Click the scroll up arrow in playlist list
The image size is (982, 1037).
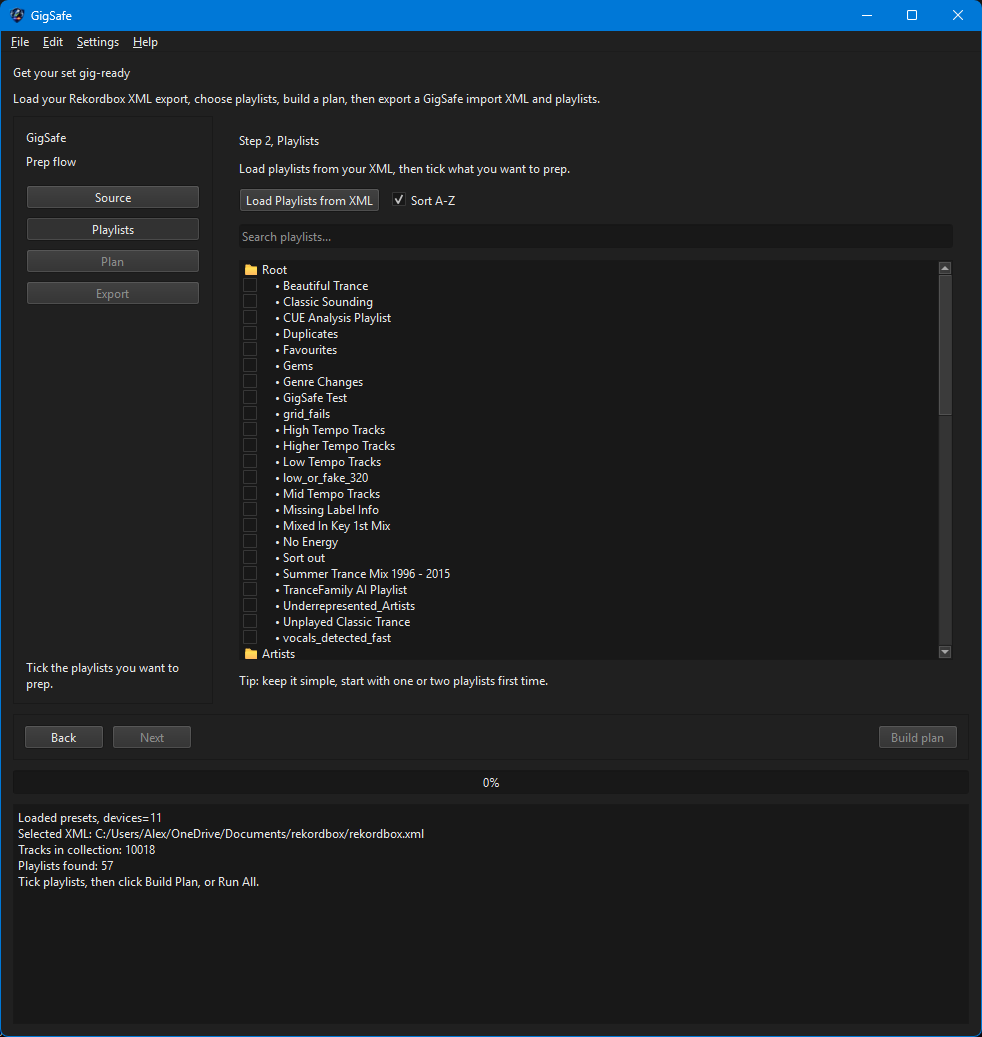945,268
